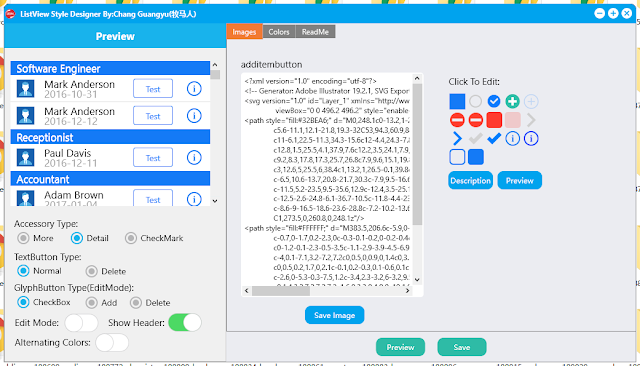Click Test button for Mark Anderson 2016-12-12
Screen dimensions: 640x366
pos(153,116)
